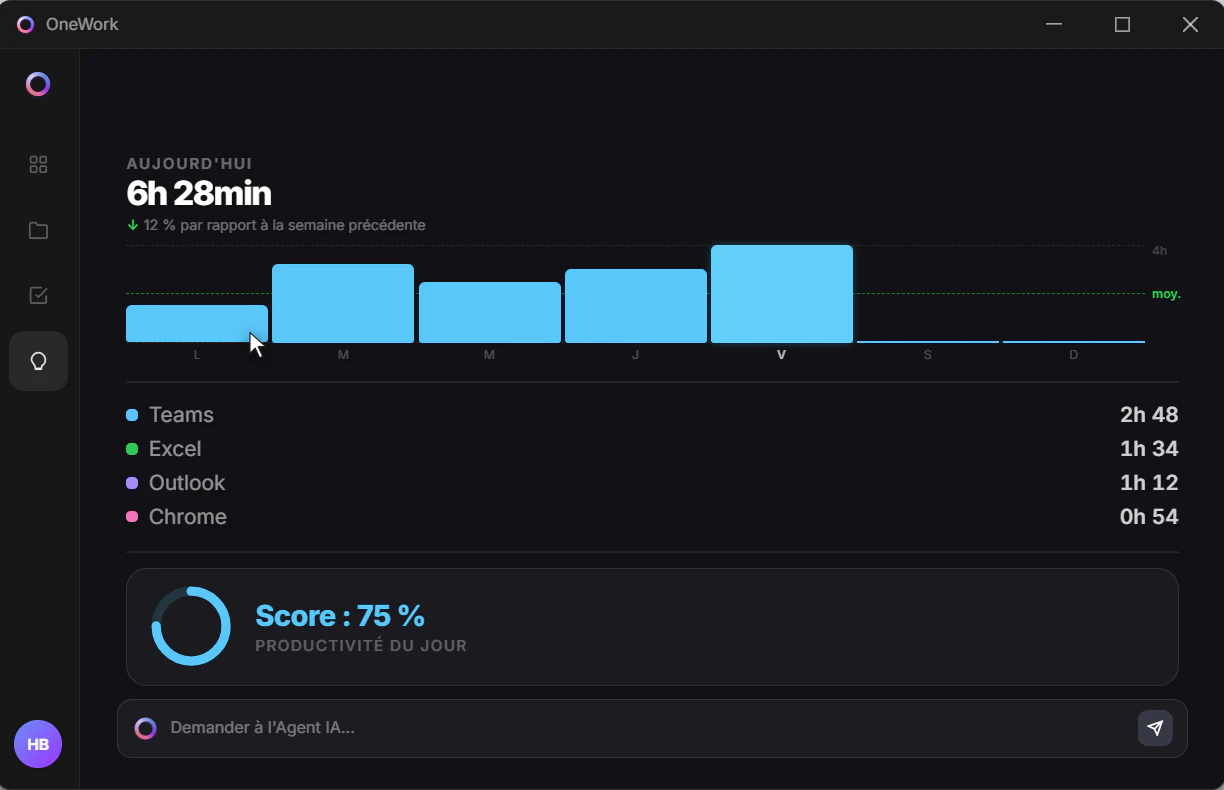Click the productivity score progress ring

coord(191,626)
